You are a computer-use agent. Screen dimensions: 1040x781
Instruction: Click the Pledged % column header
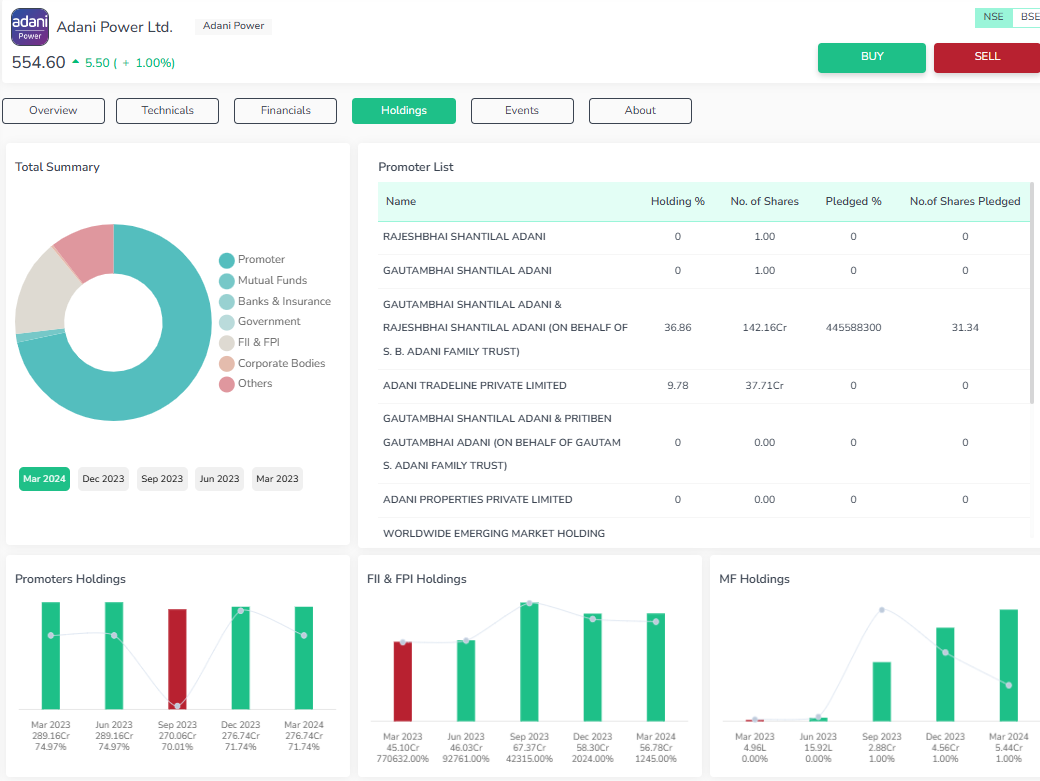853,202
